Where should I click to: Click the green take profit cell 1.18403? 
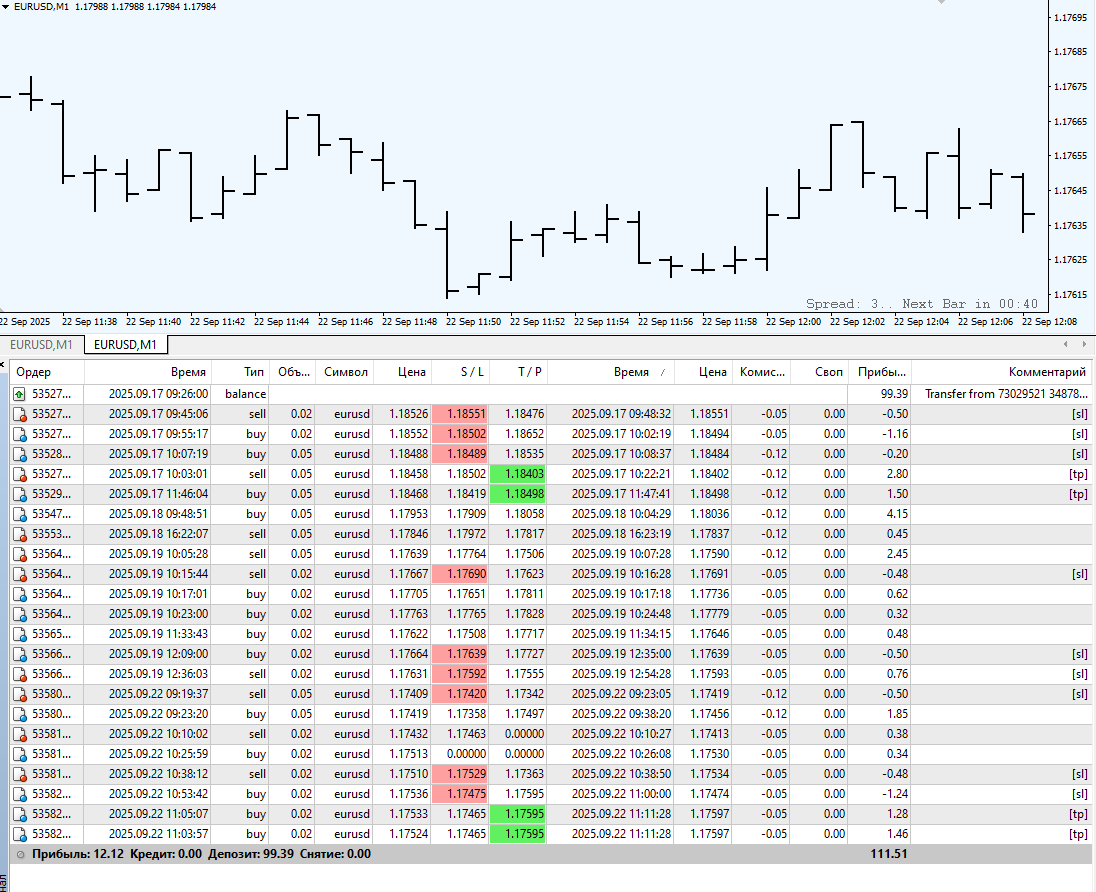point(518,474)
